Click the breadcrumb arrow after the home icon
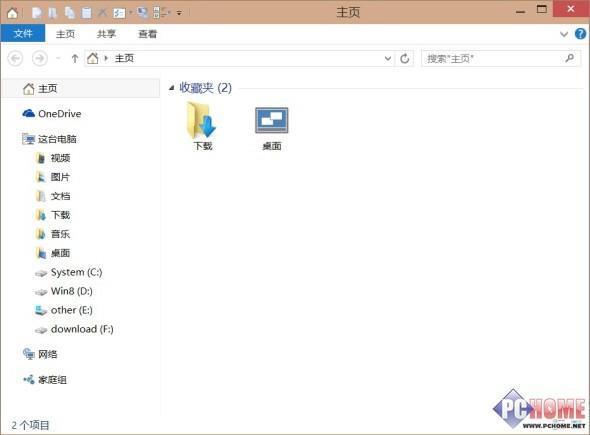This screenshot has width=590, height=435. point(106,58)
